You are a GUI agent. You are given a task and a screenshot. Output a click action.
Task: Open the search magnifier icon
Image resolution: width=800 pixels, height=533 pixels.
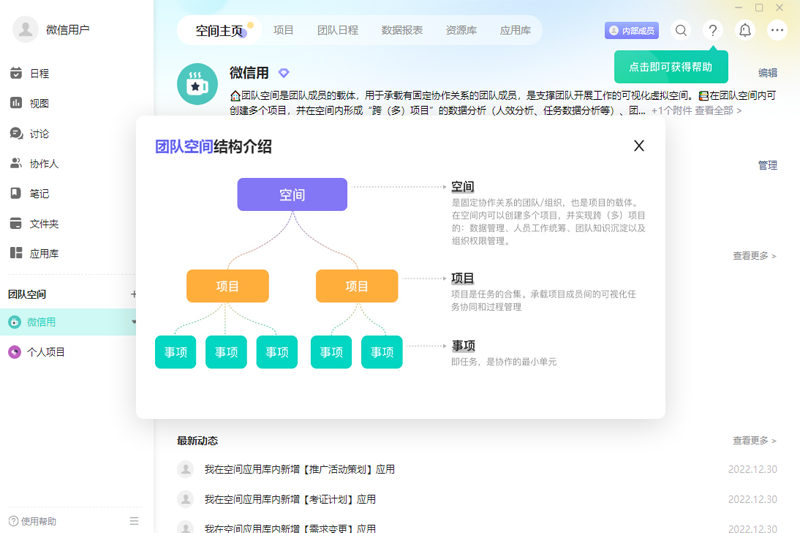pyautogui.click(x=681, y=31)
